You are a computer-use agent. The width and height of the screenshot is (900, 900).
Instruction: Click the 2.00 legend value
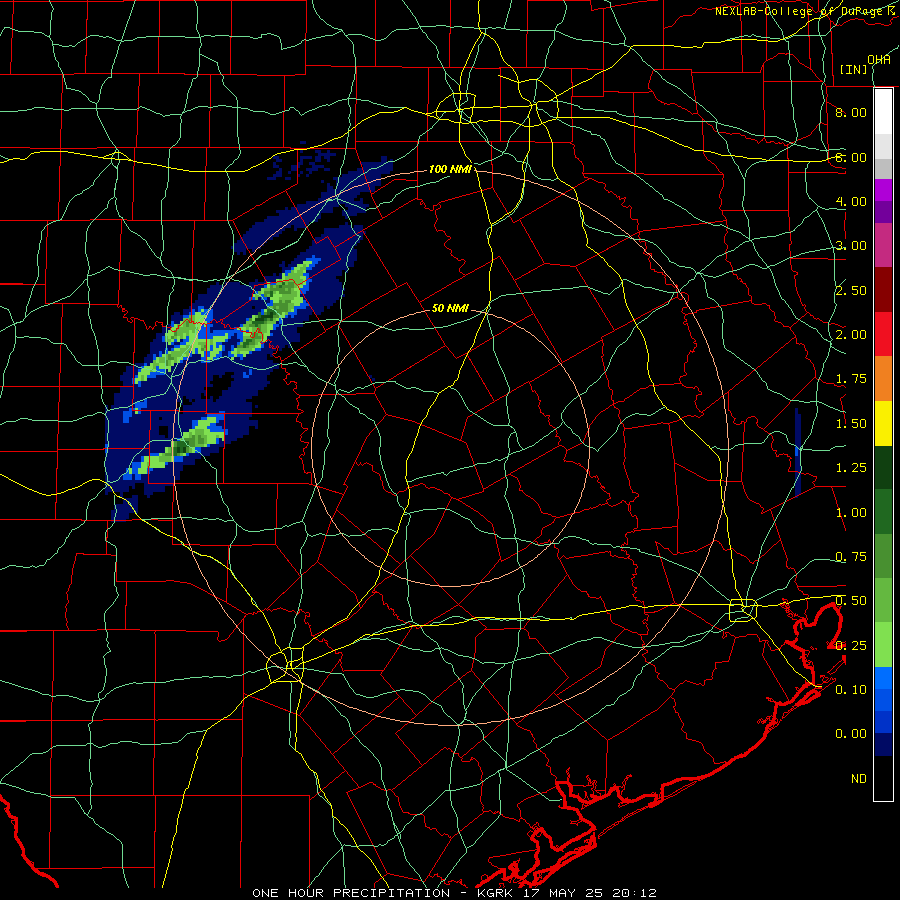tap(851, 335)
